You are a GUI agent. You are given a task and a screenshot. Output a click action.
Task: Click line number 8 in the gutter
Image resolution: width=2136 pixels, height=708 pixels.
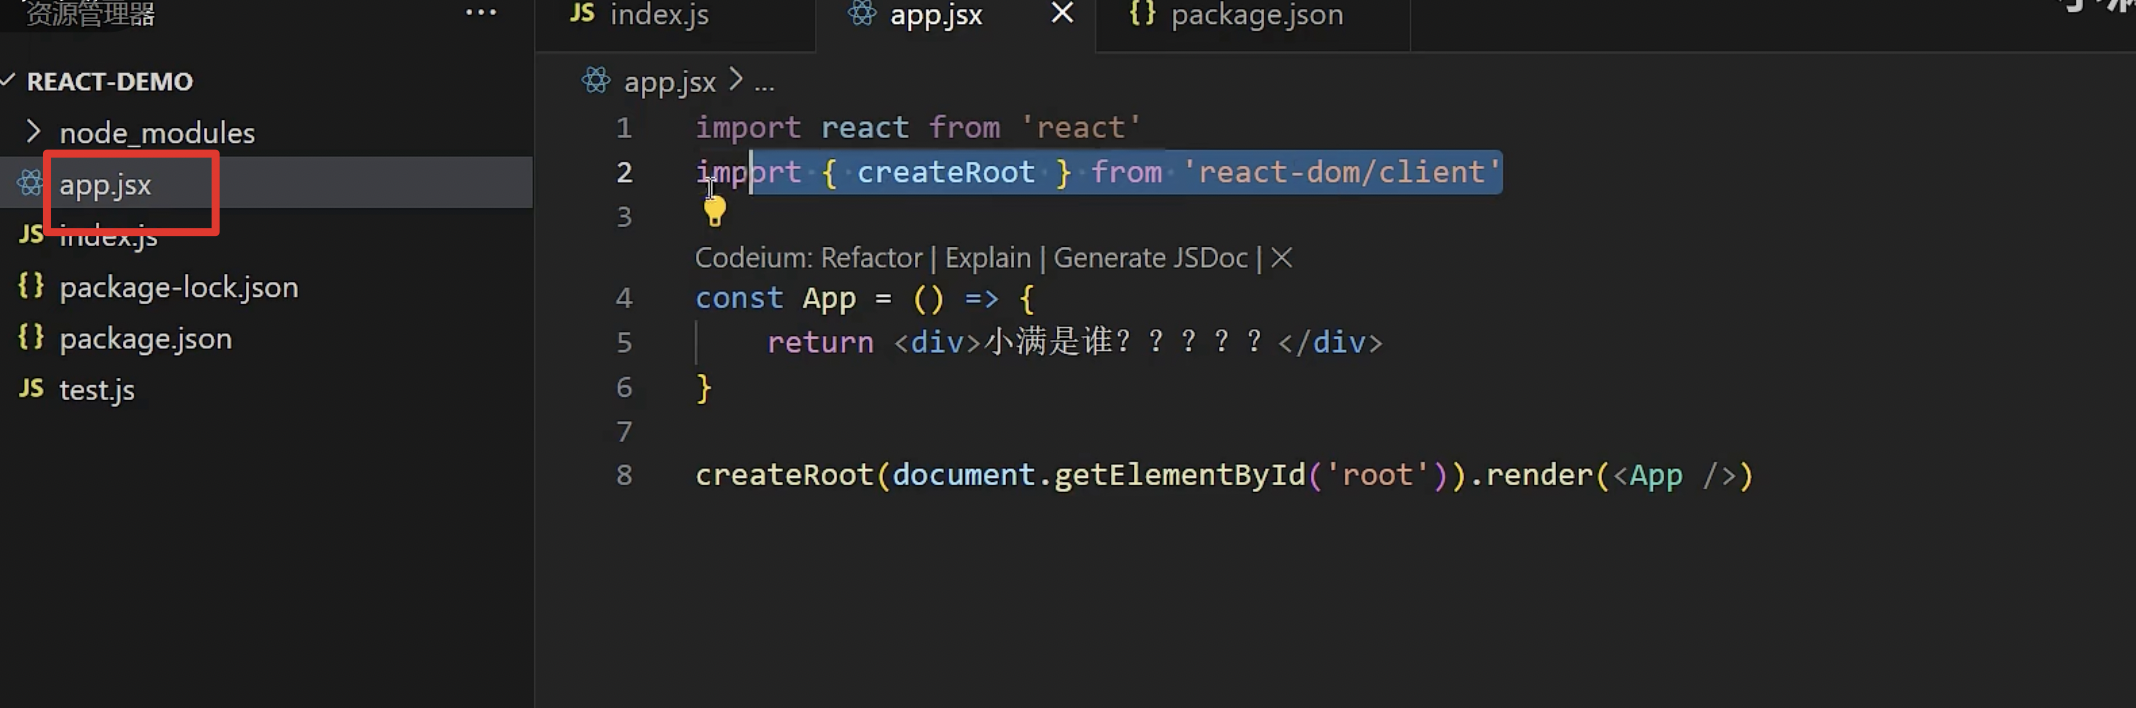(624, 475)
